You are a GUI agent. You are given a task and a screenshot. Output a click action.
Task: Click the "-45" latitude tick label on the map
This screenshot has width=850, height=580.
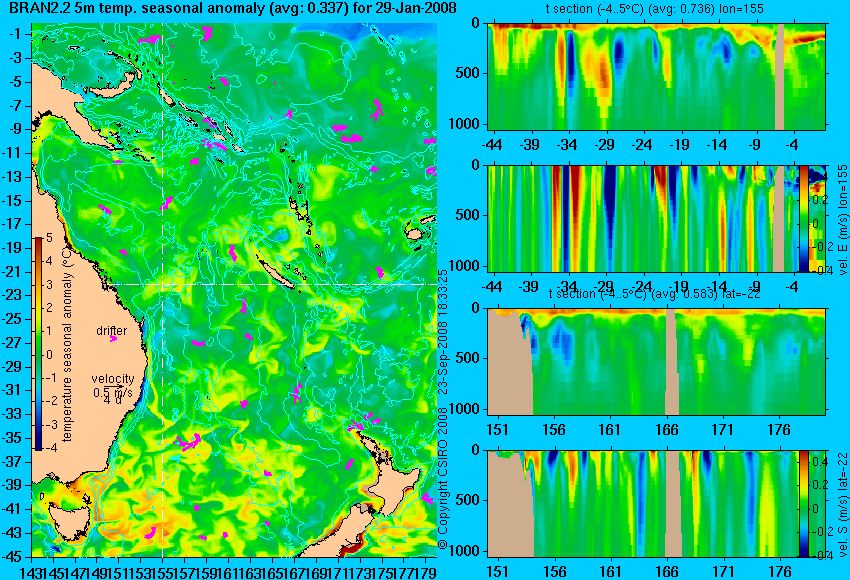click(x=14, y=557)
